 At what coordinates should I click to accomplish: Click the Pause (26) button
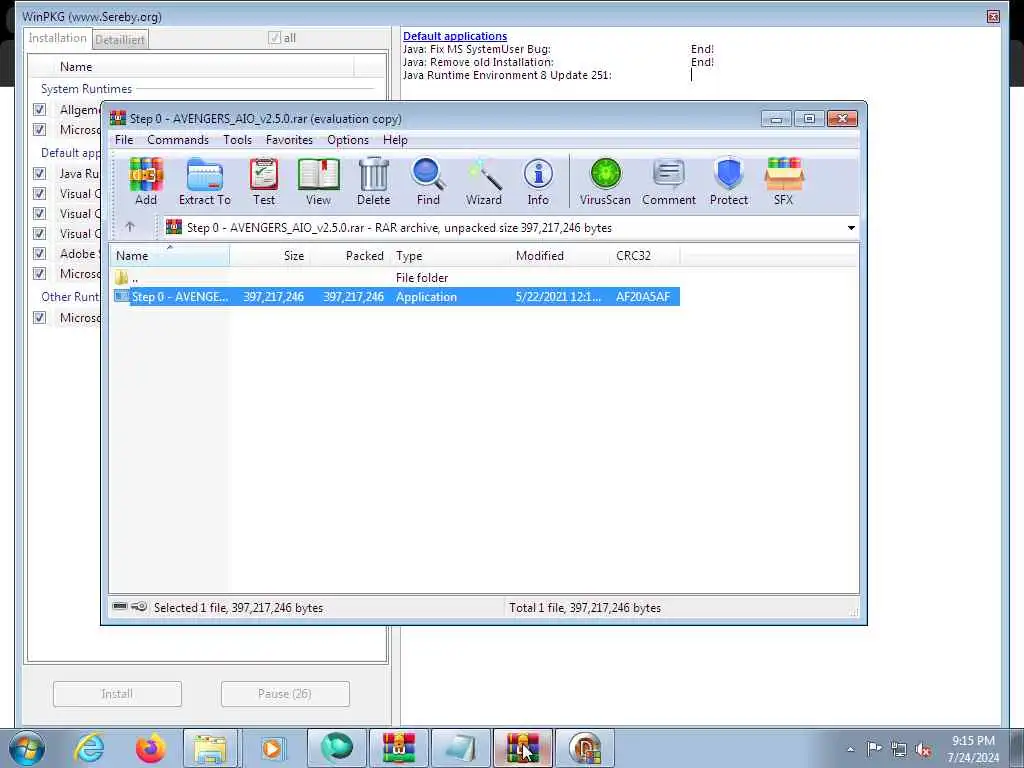[x=285, y=694]
